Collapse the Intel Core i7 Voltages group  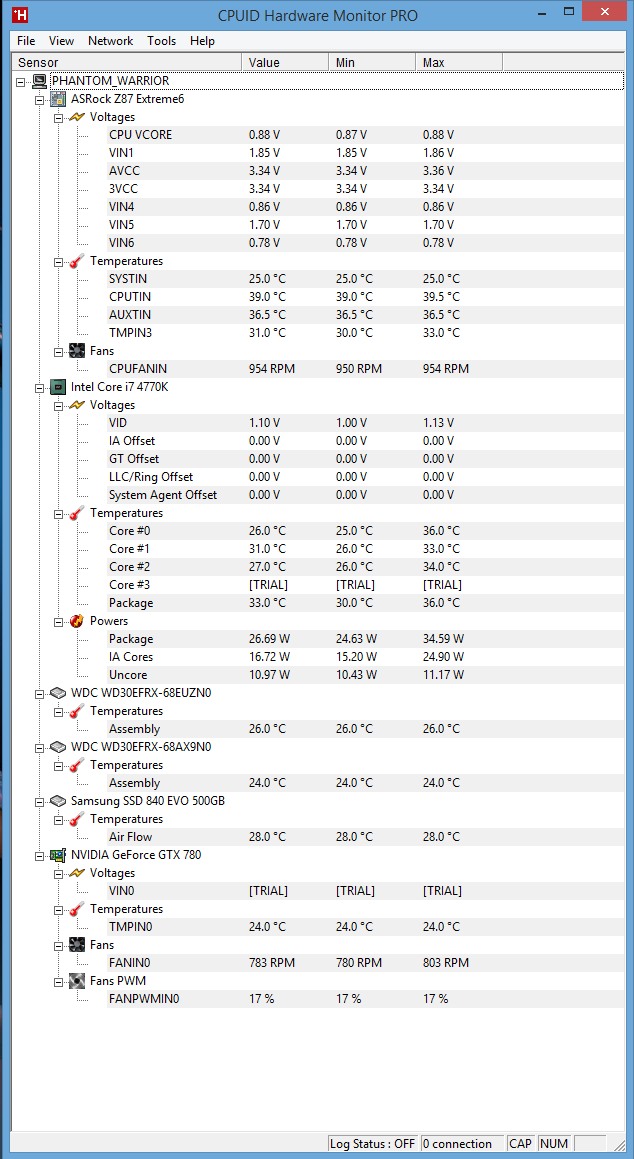pyautogui.click(x=58, y=405)
